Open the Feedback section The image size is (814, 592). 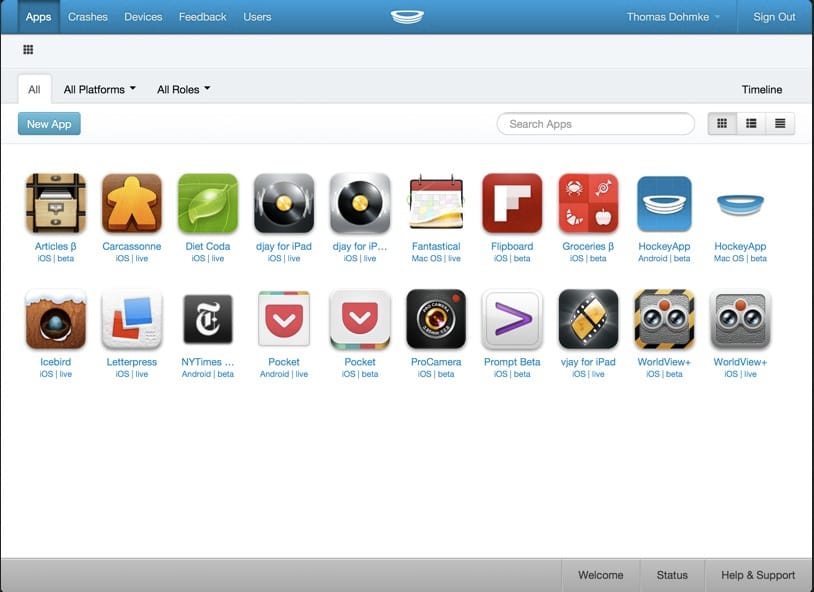click(x=202, y=16)
